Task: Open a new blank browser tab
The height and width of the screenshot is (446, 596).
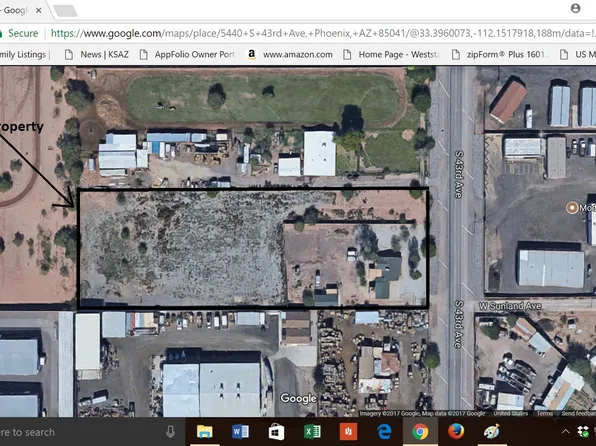Action: [65, 11]
